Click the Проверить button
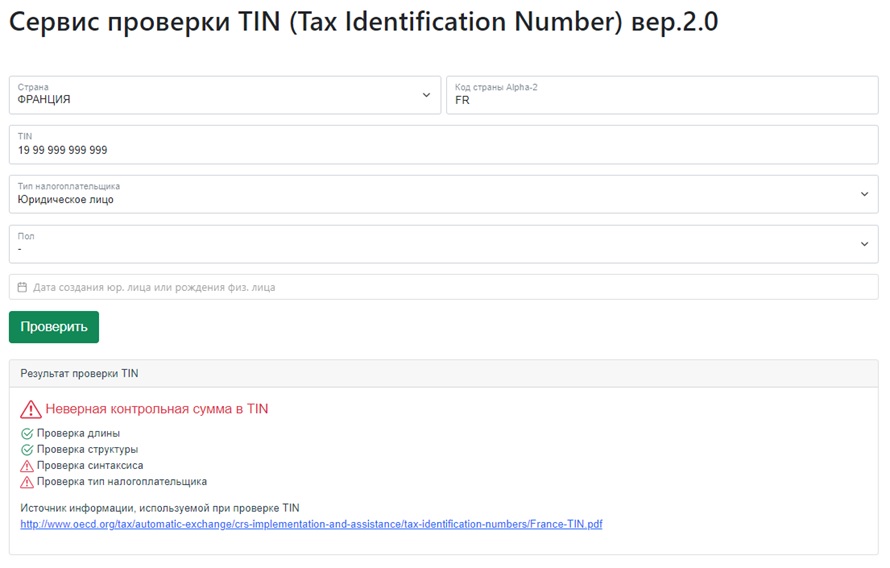Screen dimensions: 890x568 (x=54, y=327)
